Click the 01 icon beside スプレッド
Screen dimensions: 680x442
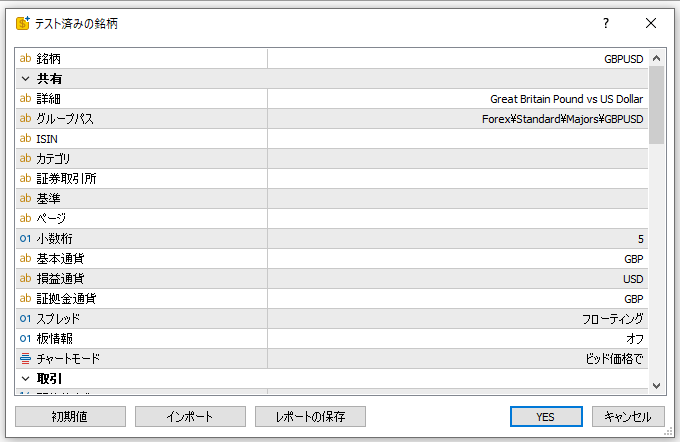(x=26, y=319)
